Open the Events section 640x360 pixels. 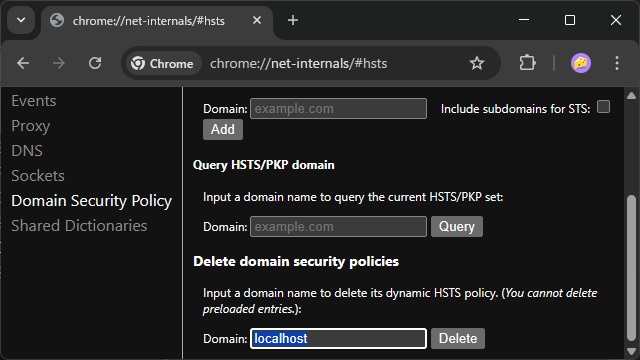[x=33, y=101]
